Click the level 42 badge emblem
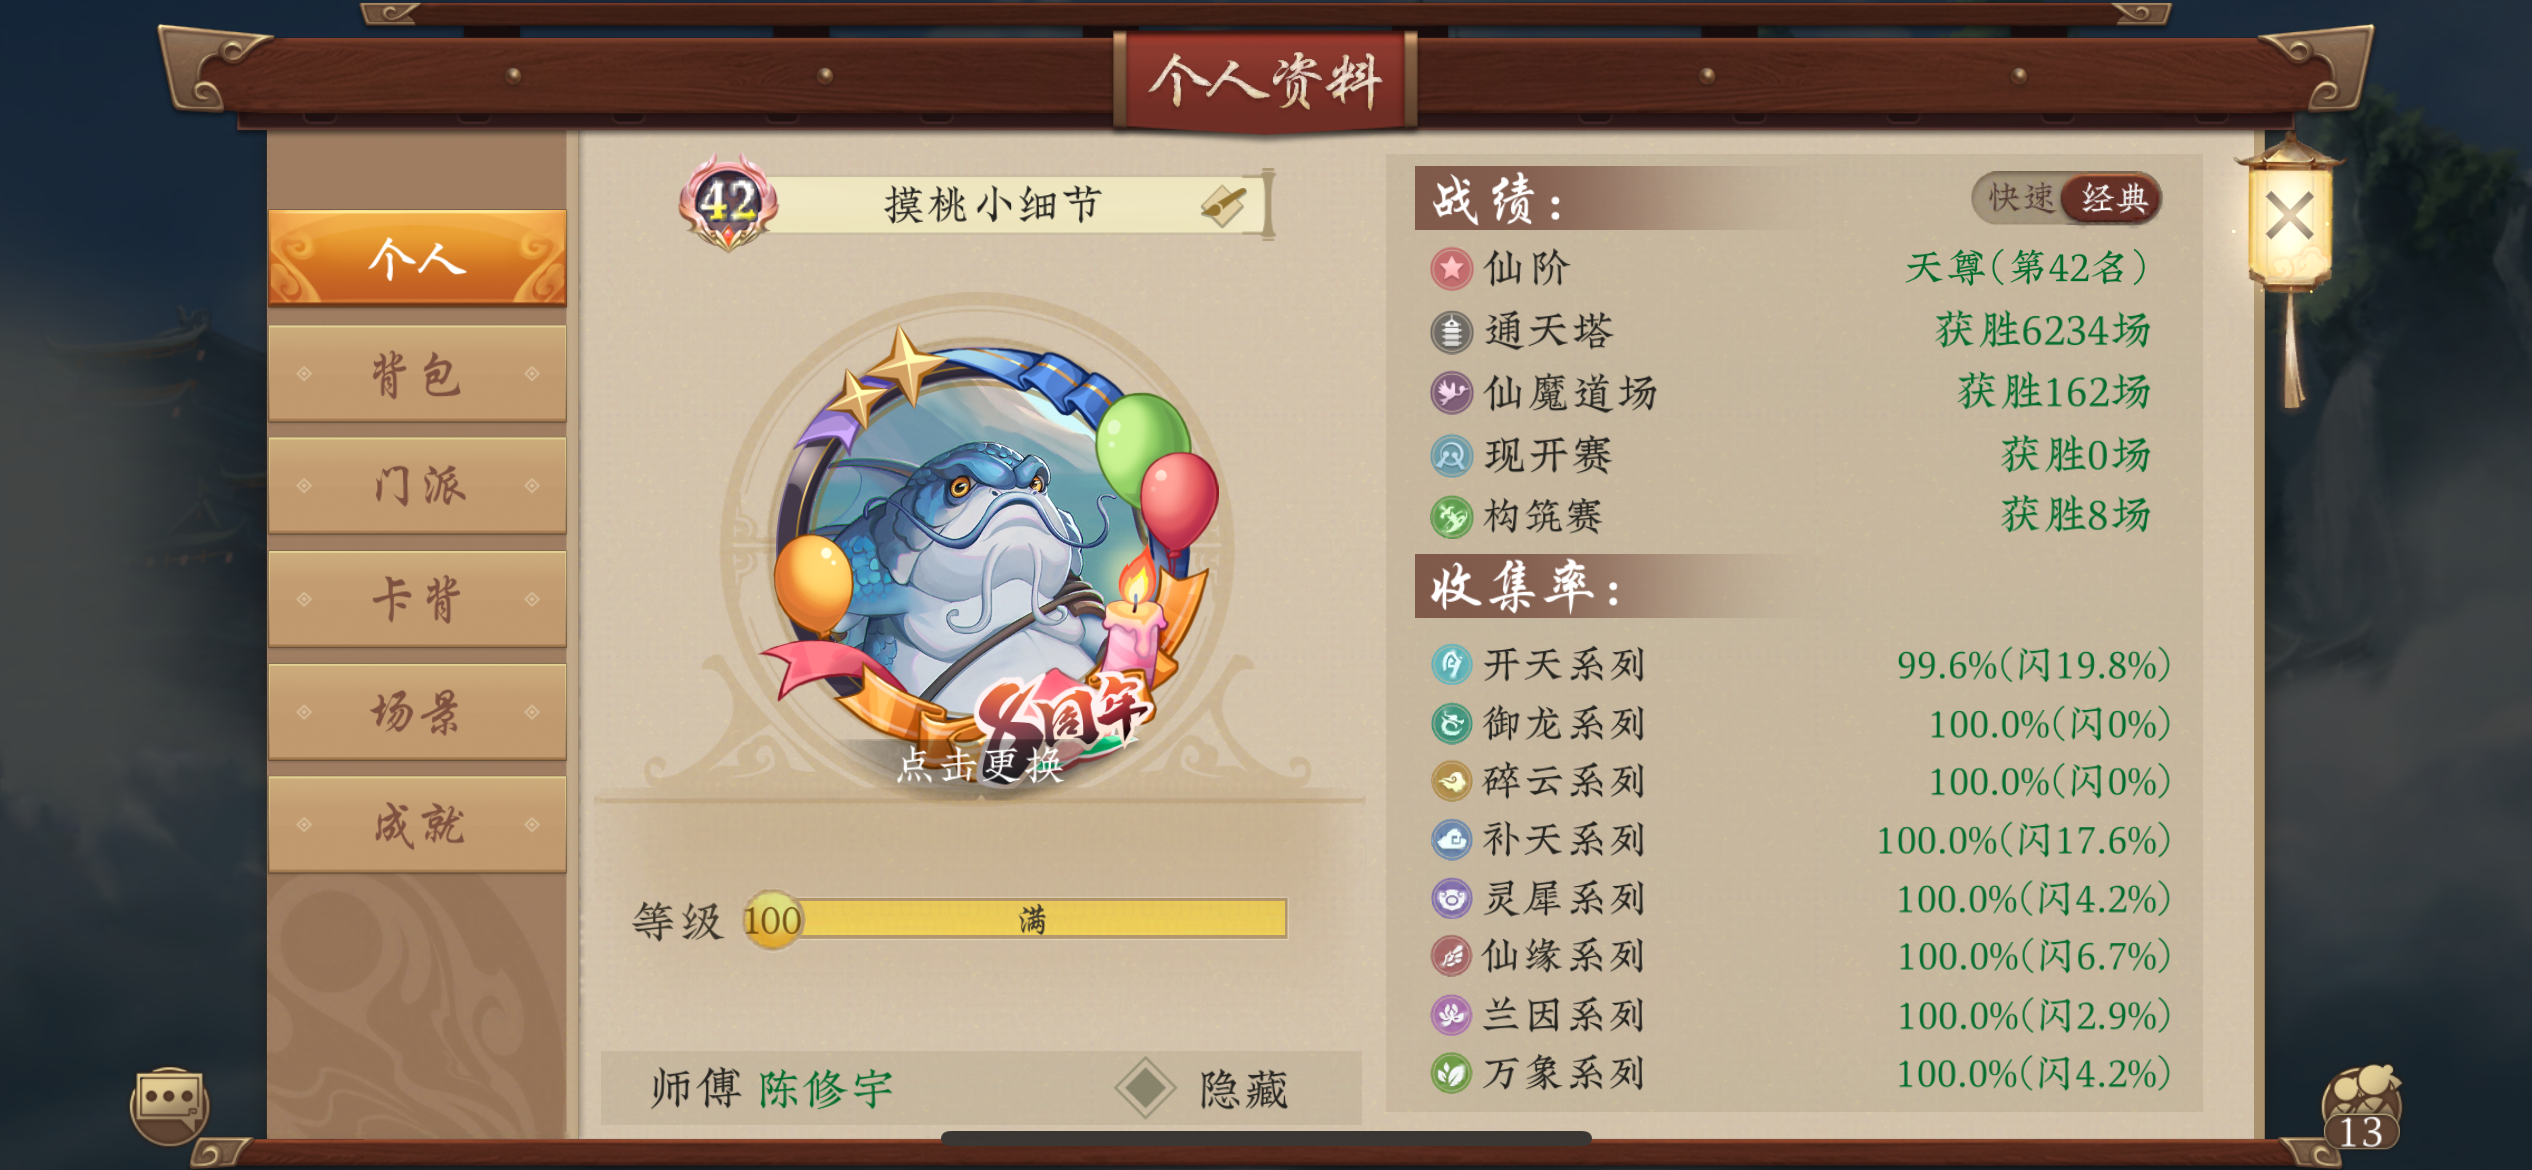This screenshot has width=2532, height=1170. tap(728, 202)
